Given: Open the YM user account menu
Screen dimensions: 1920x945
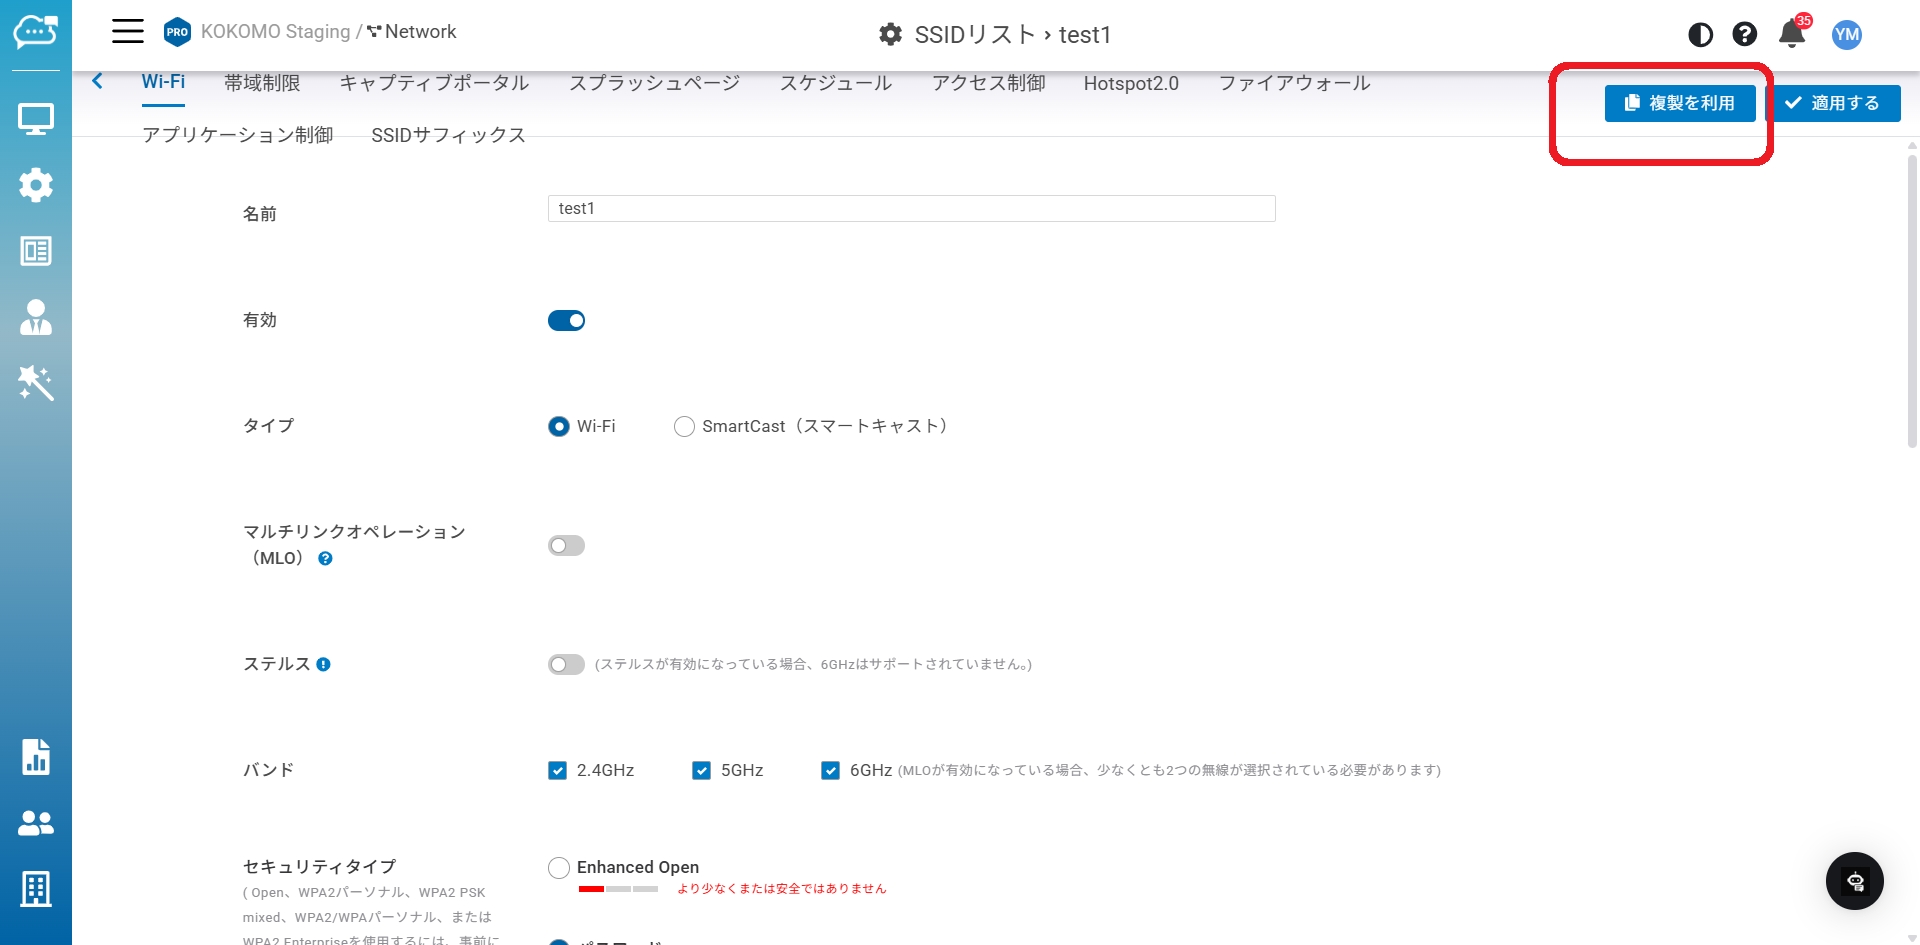Looking at the screenshot, I should pos(1846,35).
